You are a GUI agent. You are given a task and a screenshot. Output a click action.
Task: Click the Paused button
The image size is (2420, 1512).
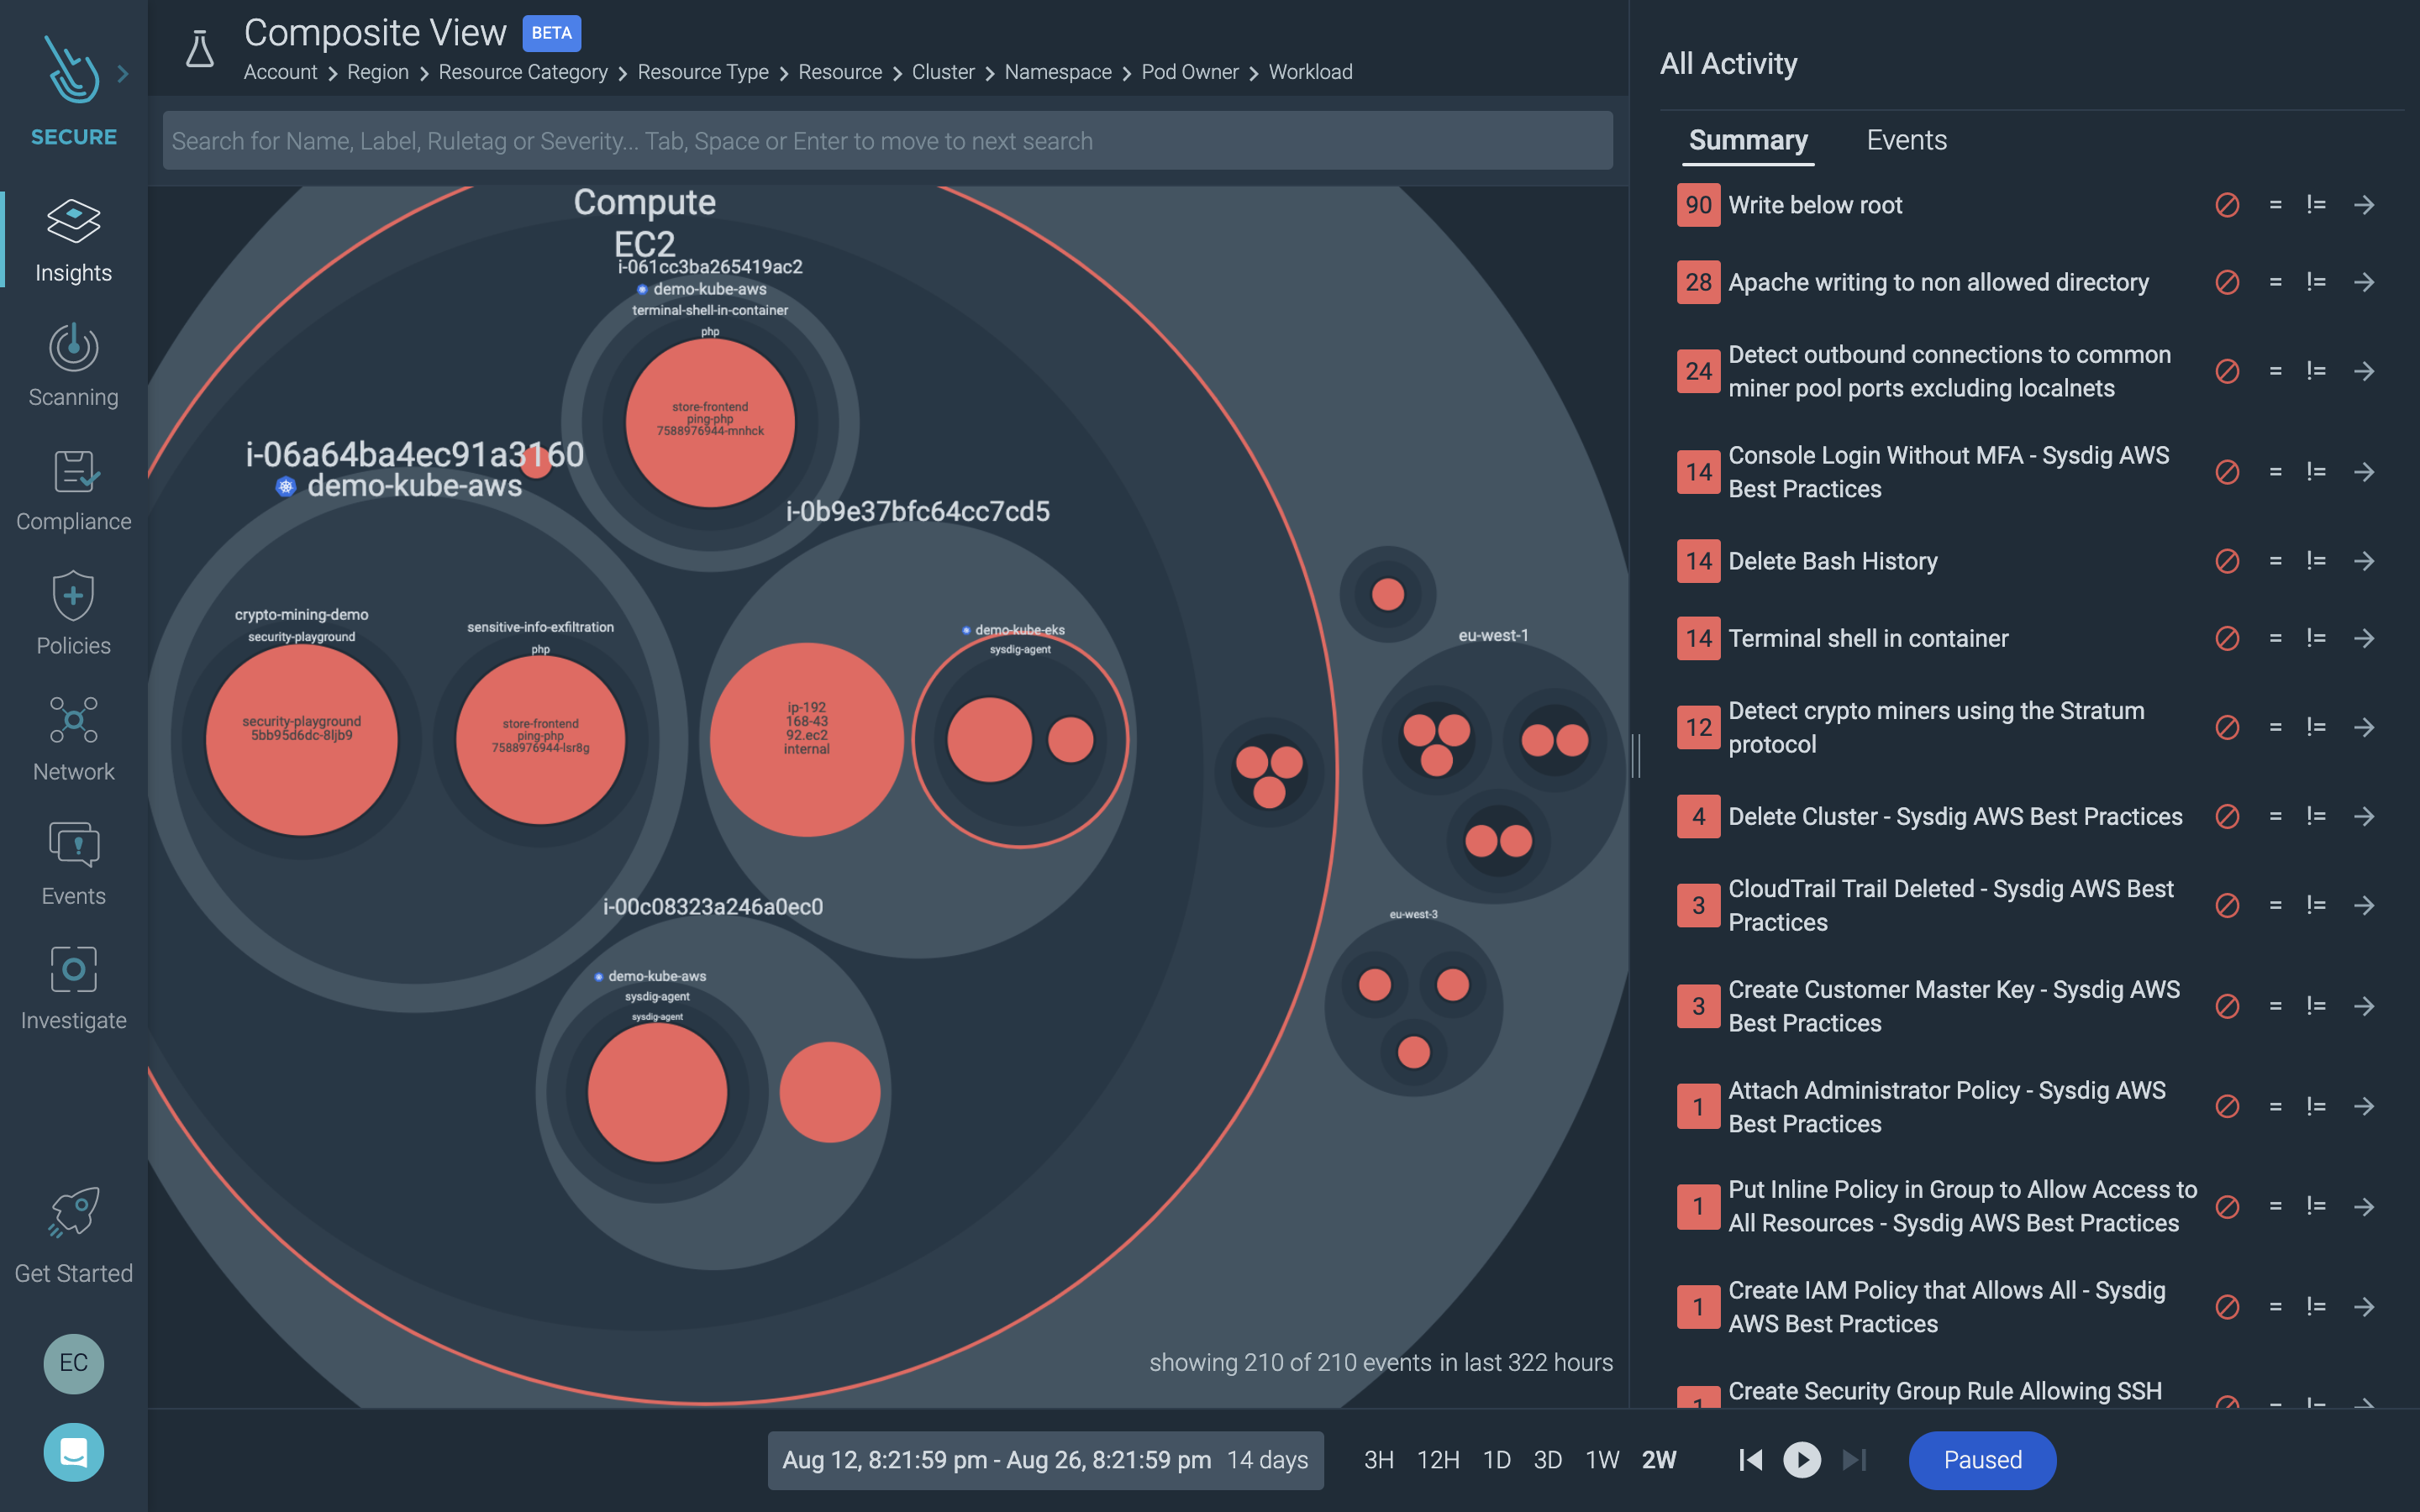pyautogui.click(x=1982, y=1460)
